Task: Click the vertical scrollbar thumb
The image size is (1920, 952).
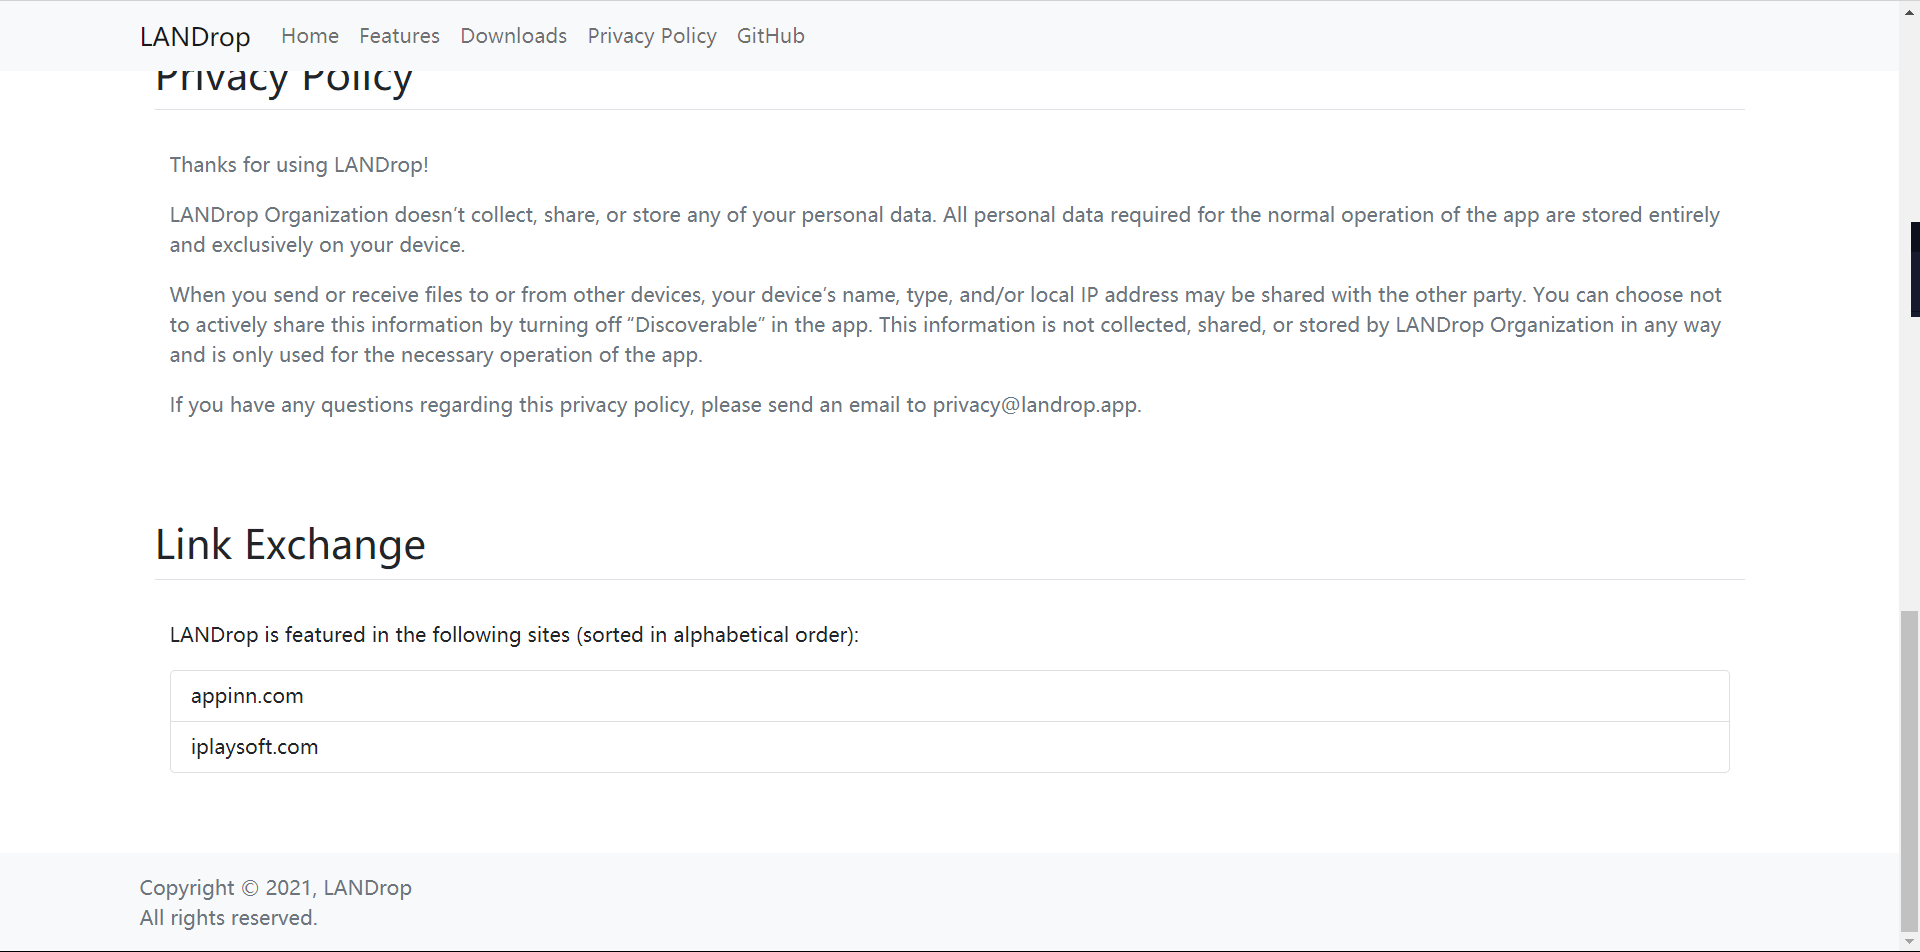Action: click(x=1909, y=770)
